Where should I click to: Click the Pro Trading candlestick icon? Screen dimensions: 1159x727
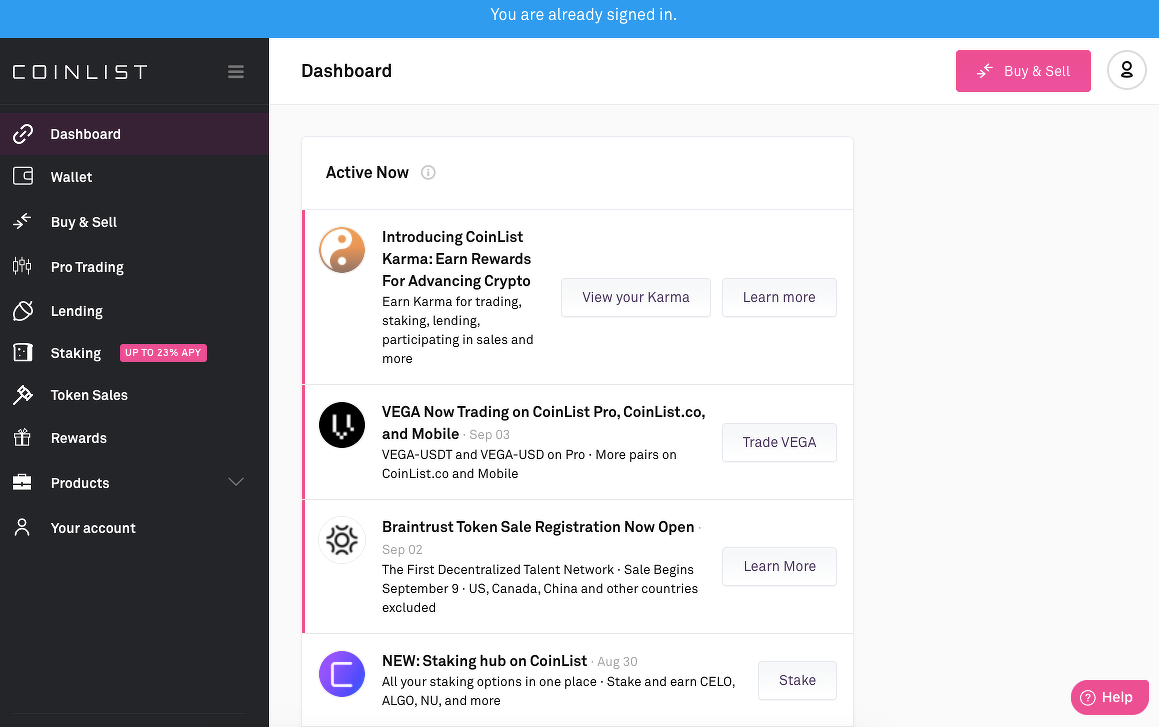(x=22, y=266)
